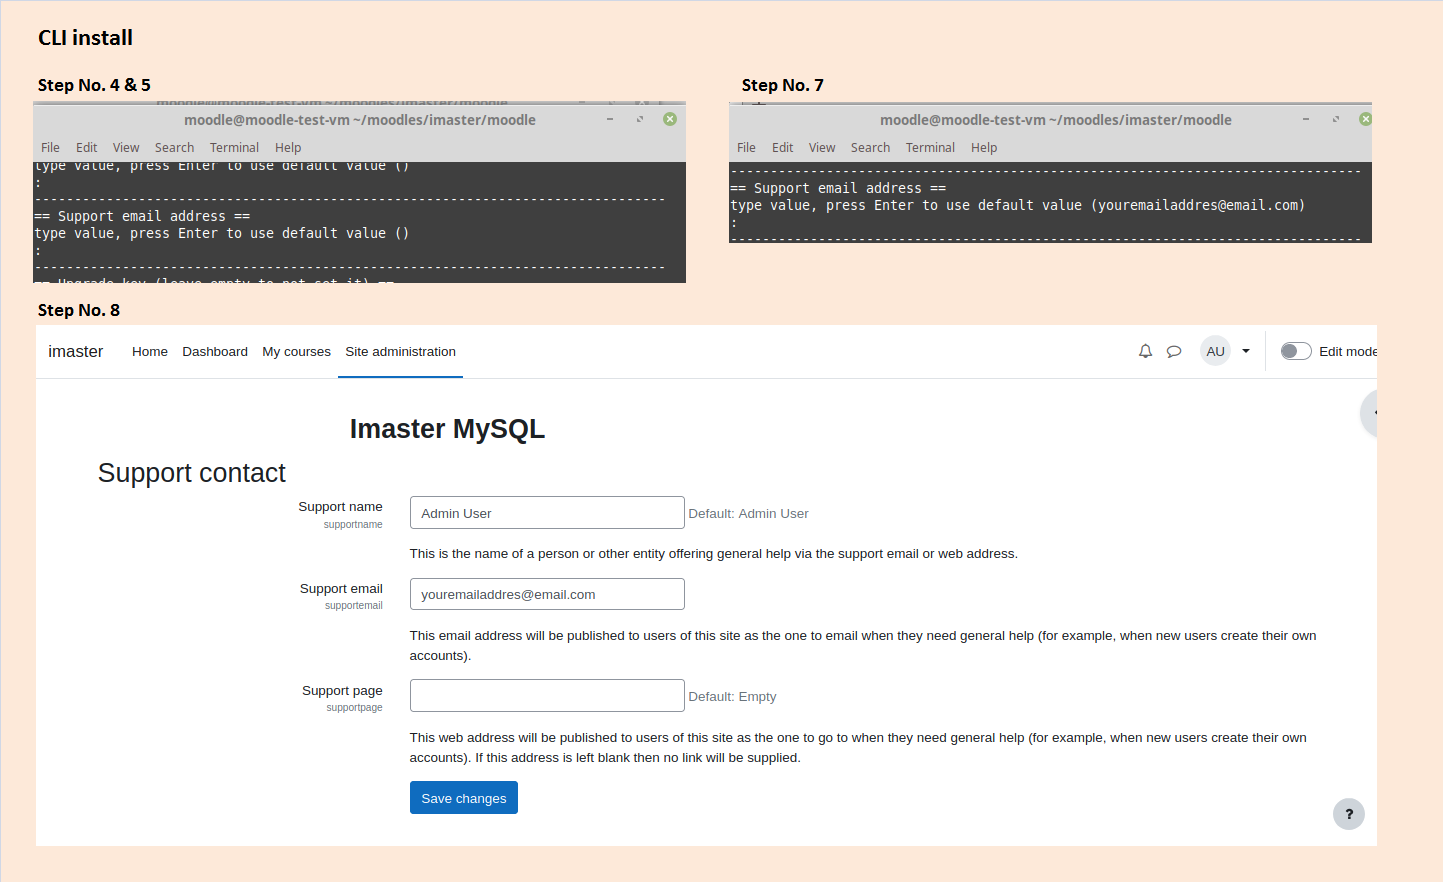
Task: Open Edit menu in Step 7 terminal
Action: pos(782,148)
